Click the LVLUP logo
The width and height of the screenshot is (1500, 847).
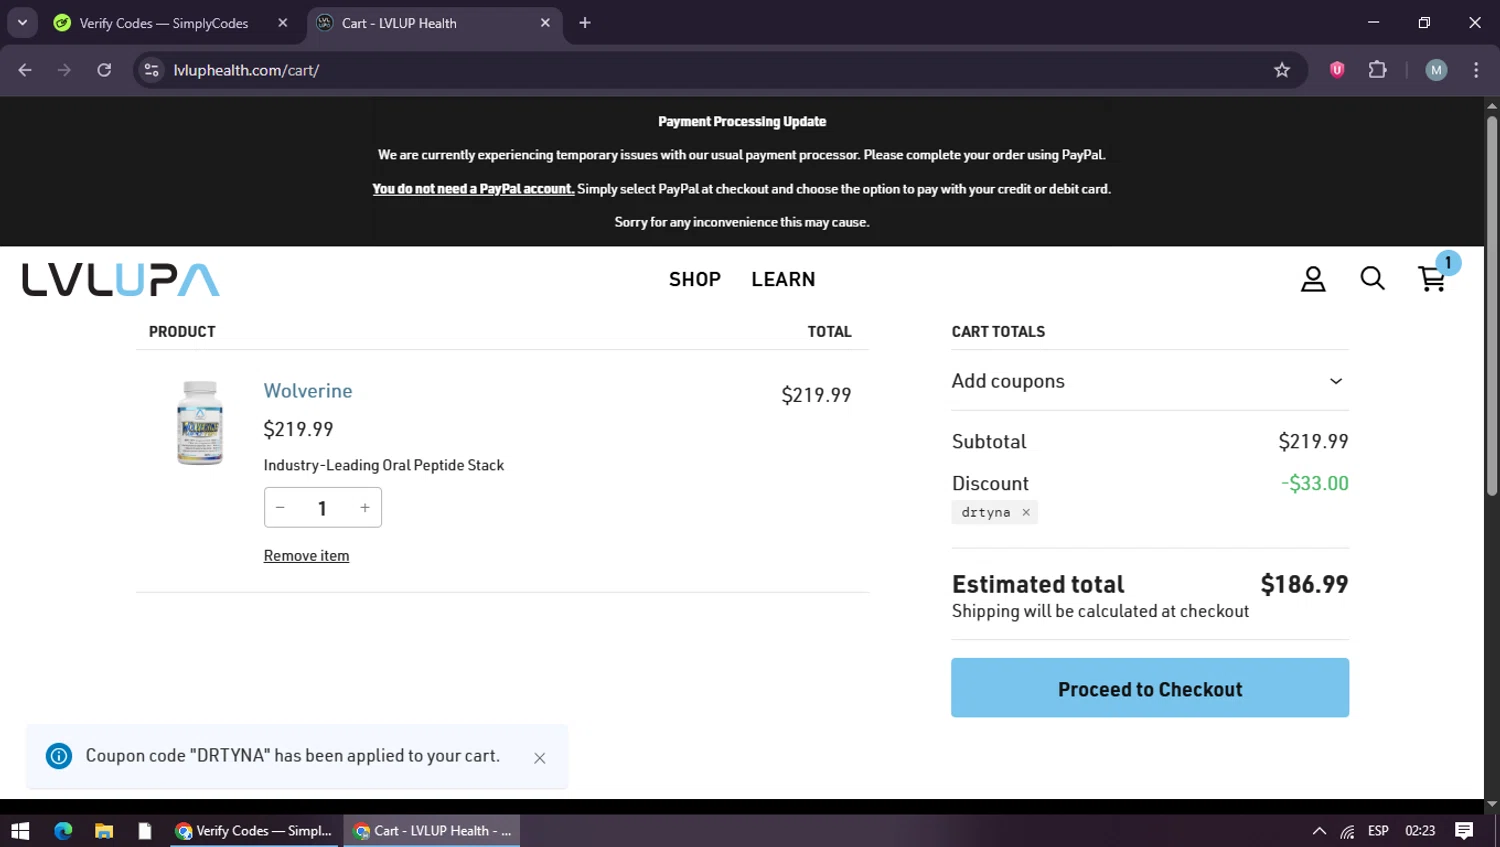coord(121,280)
